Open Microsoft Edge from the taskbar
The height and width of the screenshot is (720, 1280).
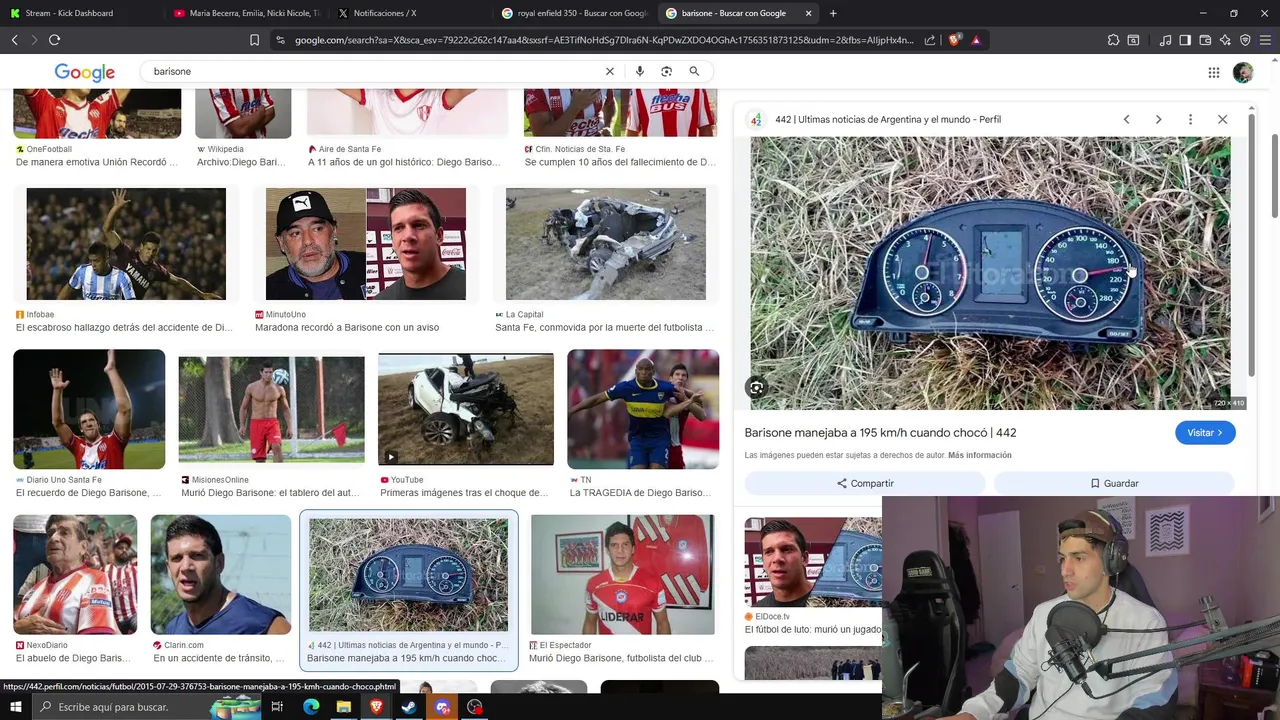pos(311,707)
